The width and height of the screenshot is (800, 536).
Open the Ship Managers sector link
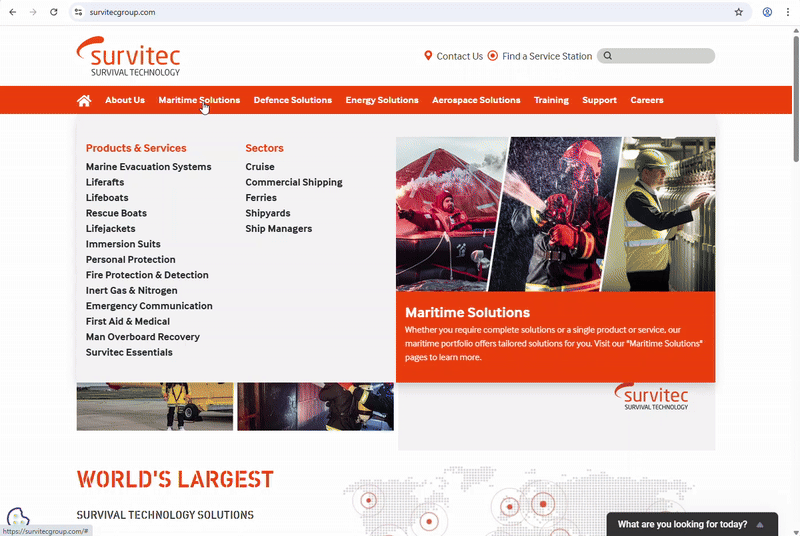(279, 228)
